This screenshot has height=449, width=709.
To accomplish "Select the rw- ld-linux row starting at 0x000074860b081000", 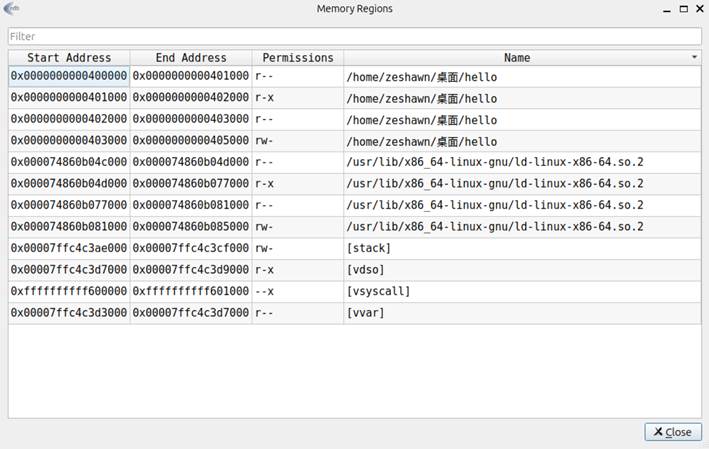I will 355,227.
